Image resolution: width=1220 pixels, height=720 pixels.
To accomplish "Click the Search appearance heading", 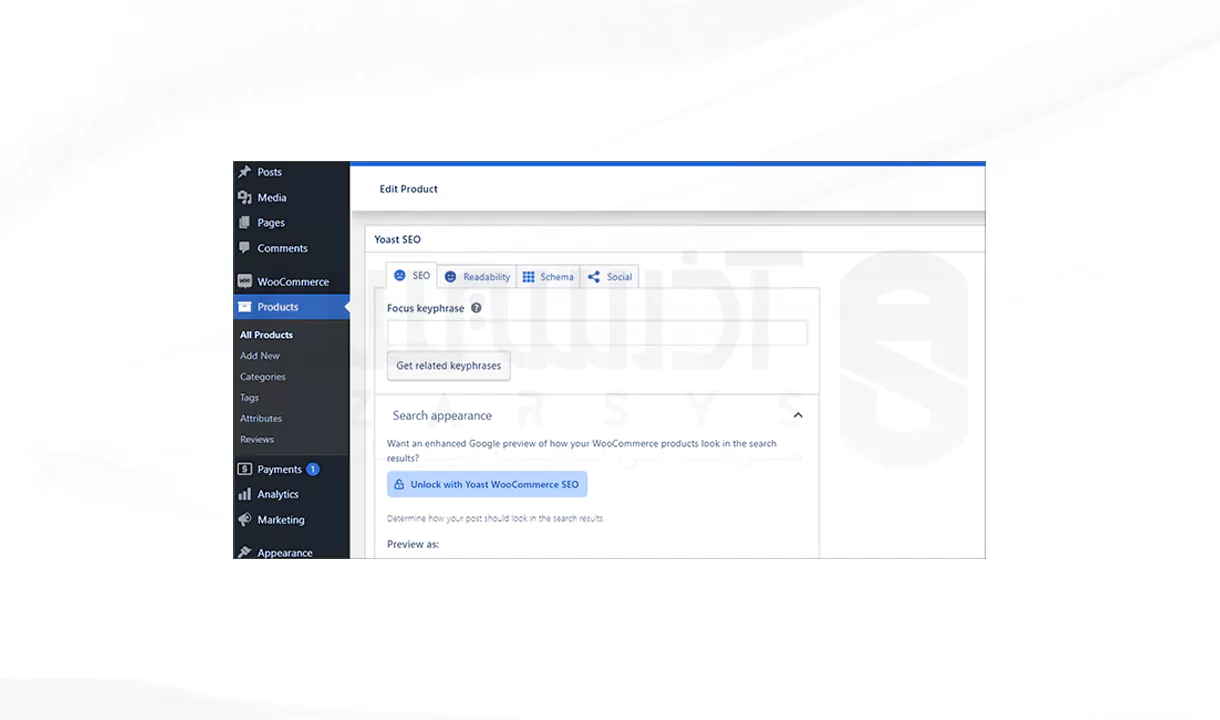I will 442,416.
